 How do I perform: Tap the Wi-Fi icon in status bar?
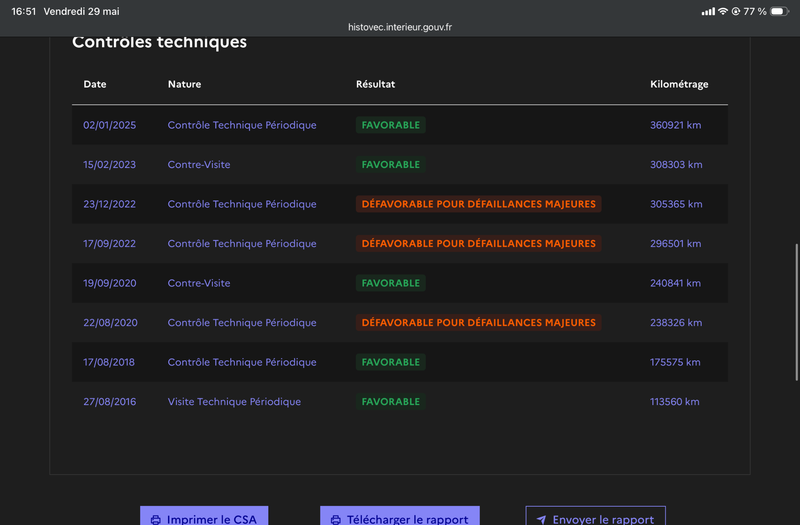pyautogui.click(x=723, y=11)
